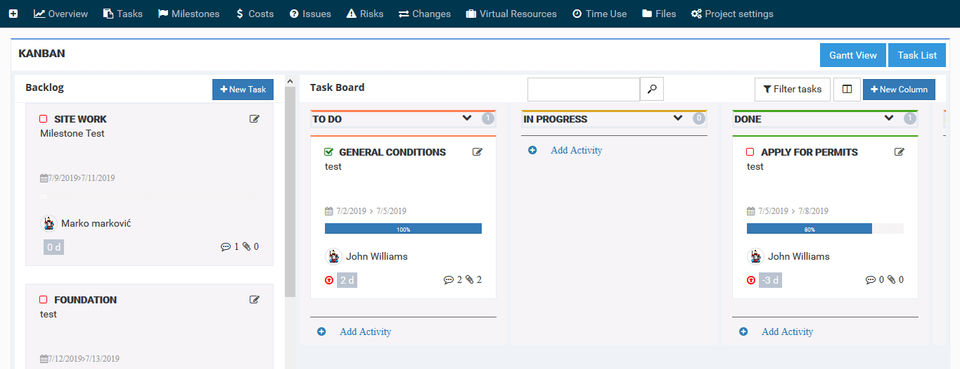Expand the IN PROGRESS column chevron
Screen dimensions: 960x369
[x=678, y=118]
